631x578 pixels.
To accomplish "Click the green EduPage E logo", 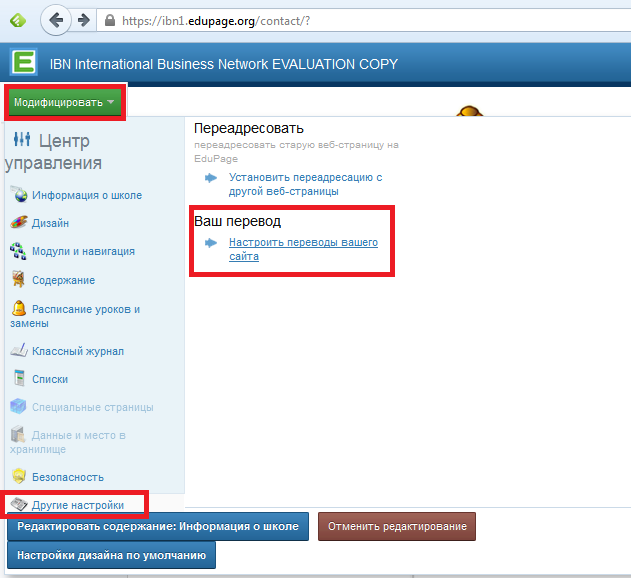I will (x=24, y=62).
